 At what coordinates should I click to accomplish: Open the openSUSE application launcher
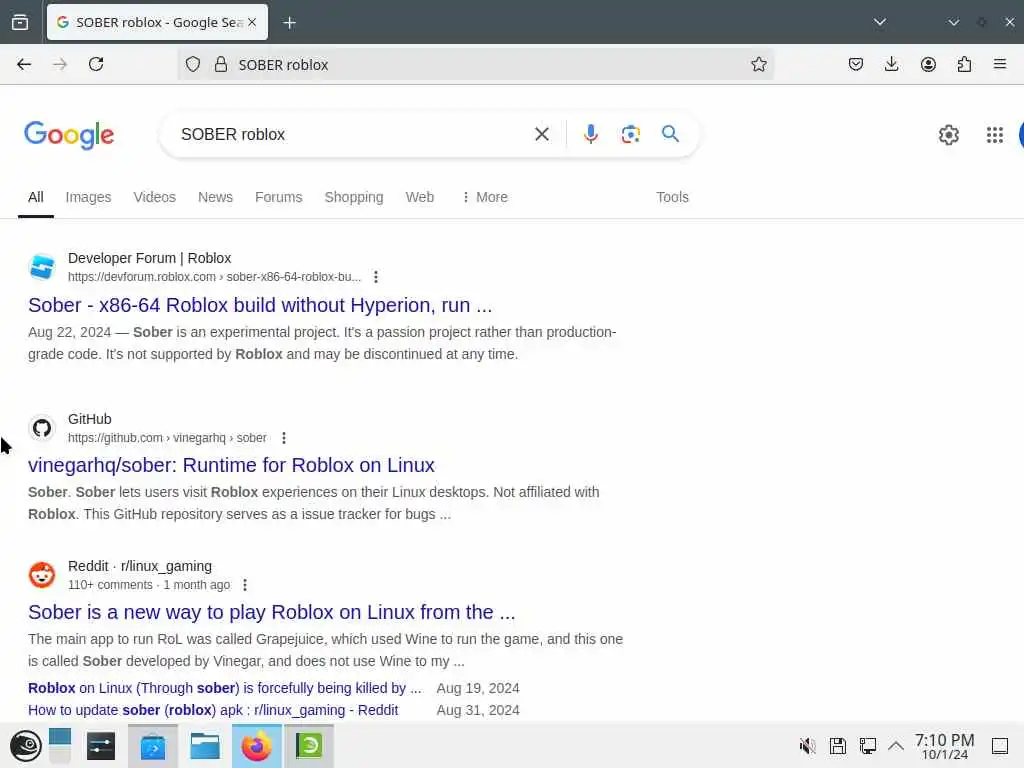[25, 746]
